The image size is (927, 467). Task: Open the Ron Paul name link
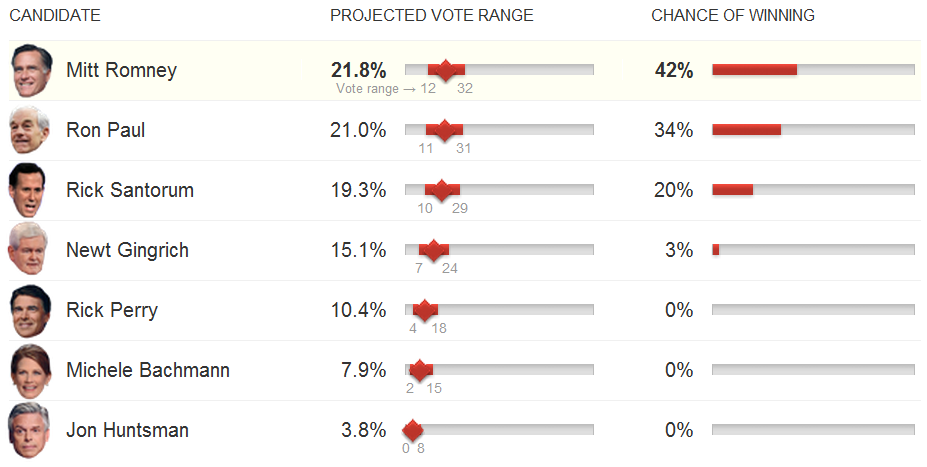click(105, 130)
